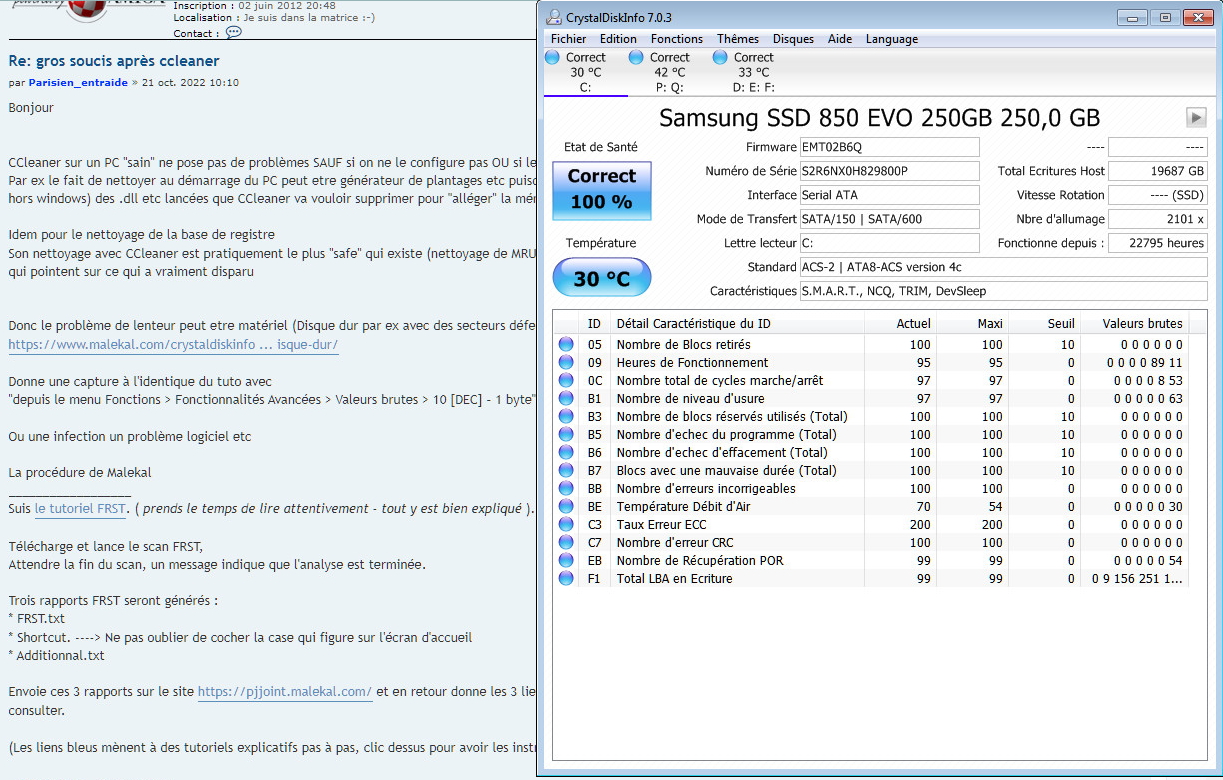Click the Actuel column header

901,323
